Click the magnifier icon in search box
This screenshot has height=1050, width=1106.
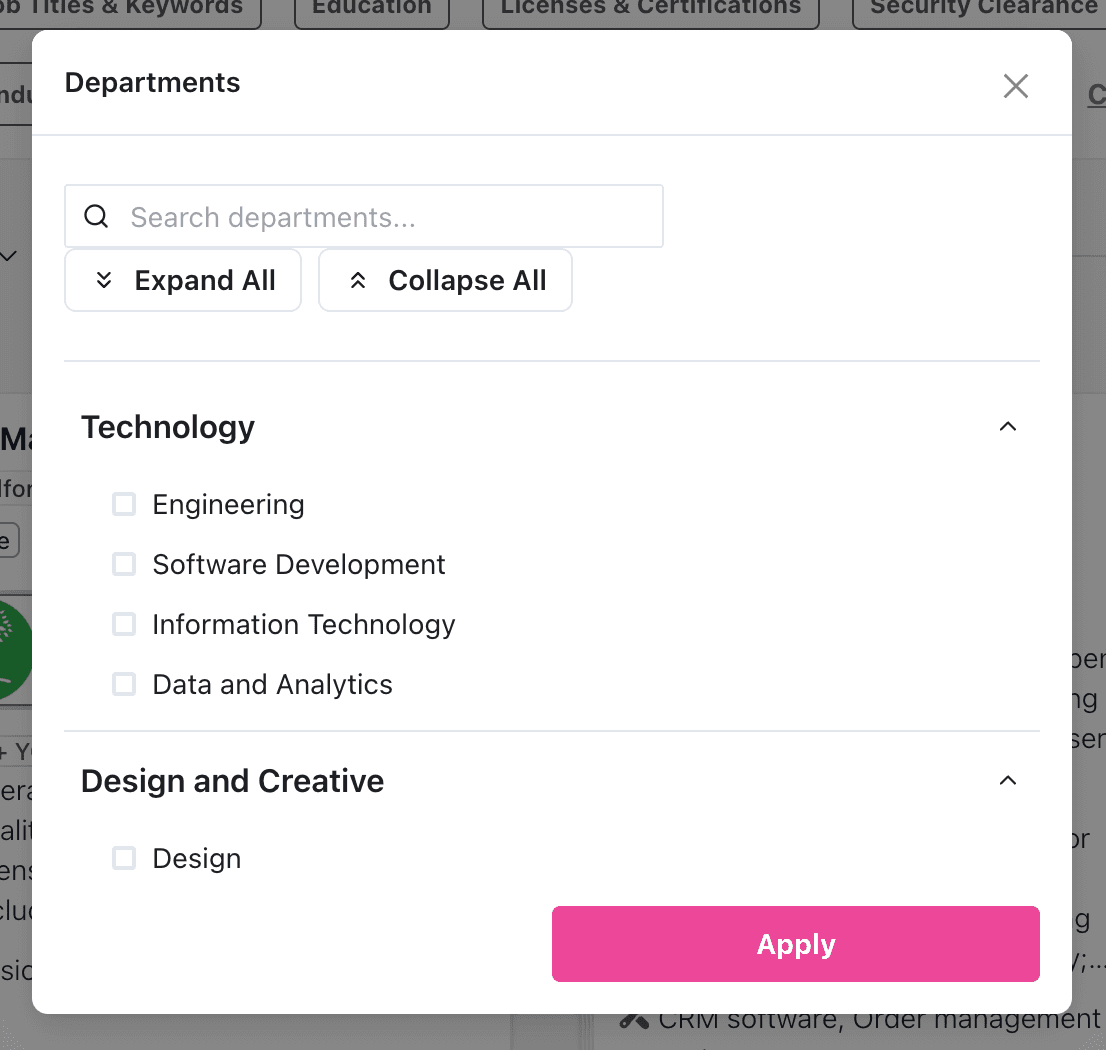[96, 216]
